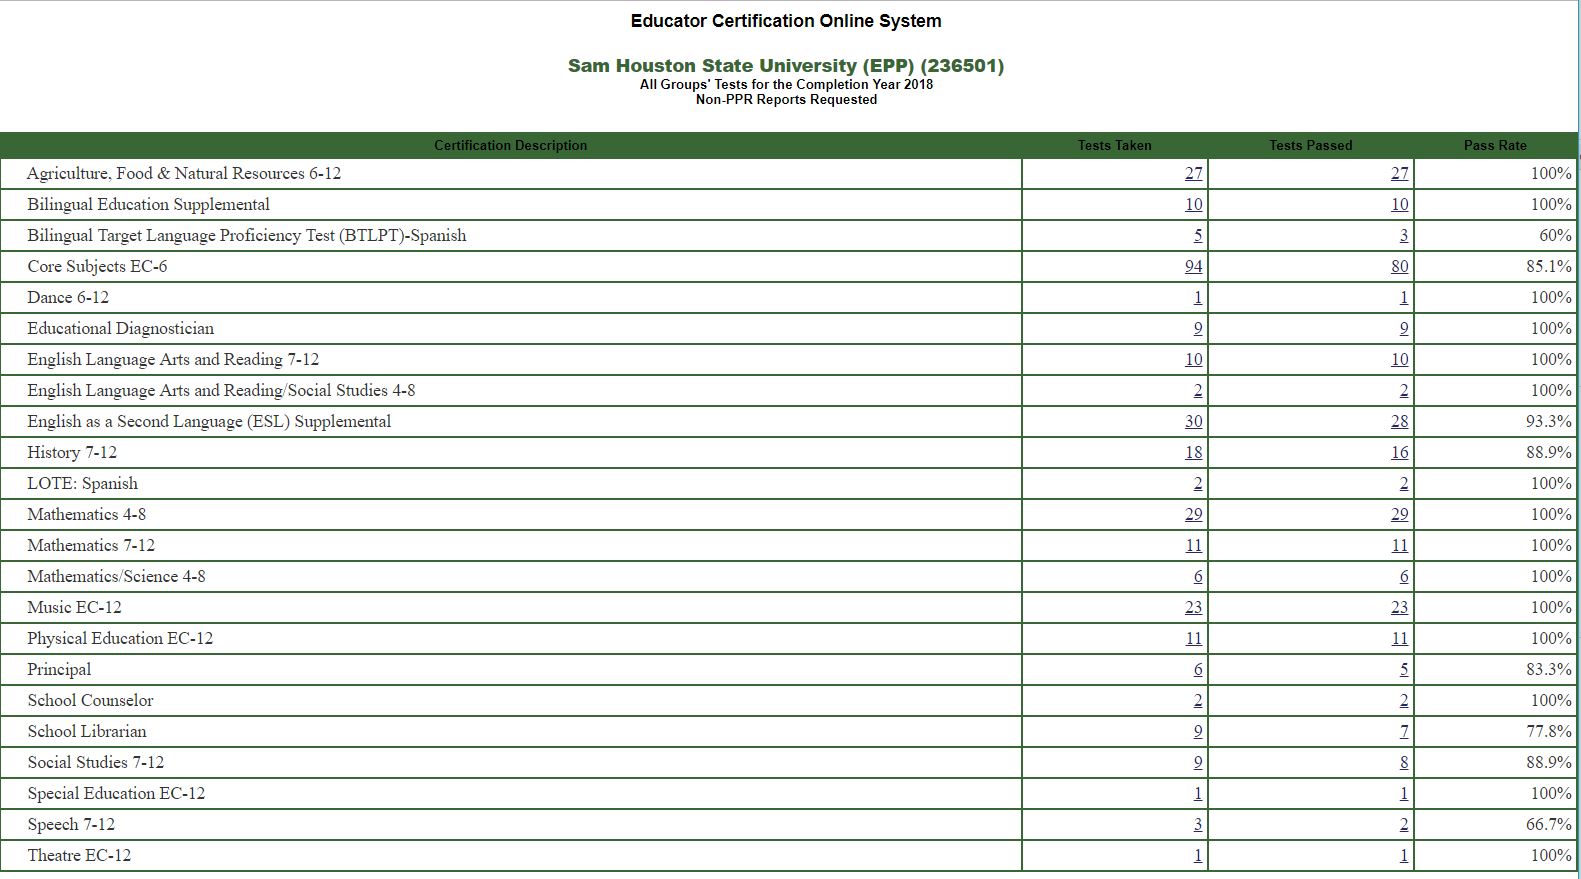The image size is (1581, 879).
Task: Click Tests Taken link for Educational Diagnostician
Action: (1197, 328)
